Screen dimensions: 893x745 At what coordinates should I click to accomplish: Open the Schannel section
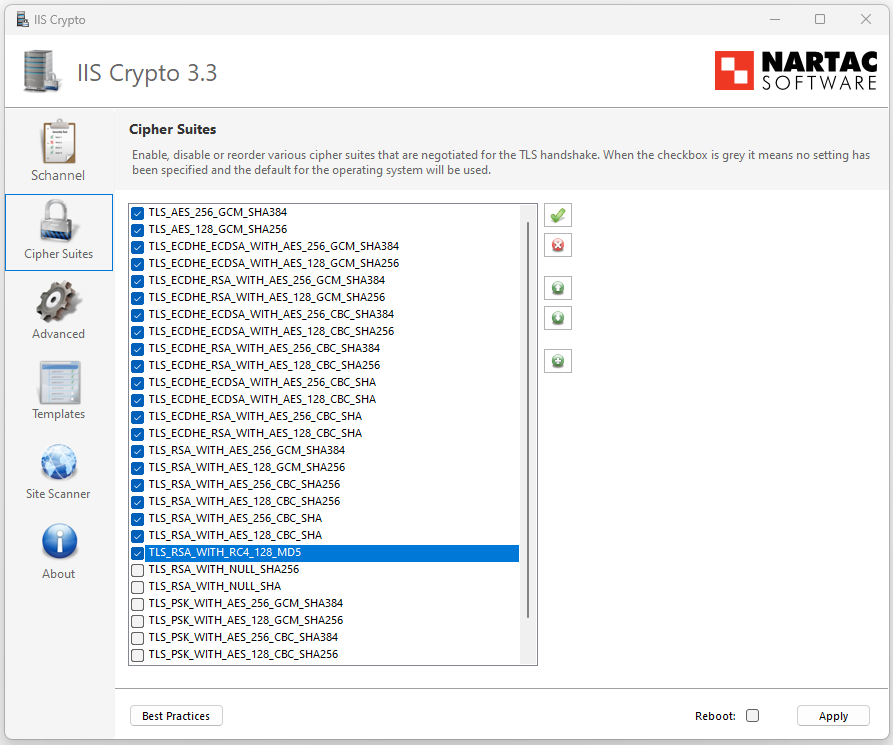pyautogui.click(x=58, y=151)
